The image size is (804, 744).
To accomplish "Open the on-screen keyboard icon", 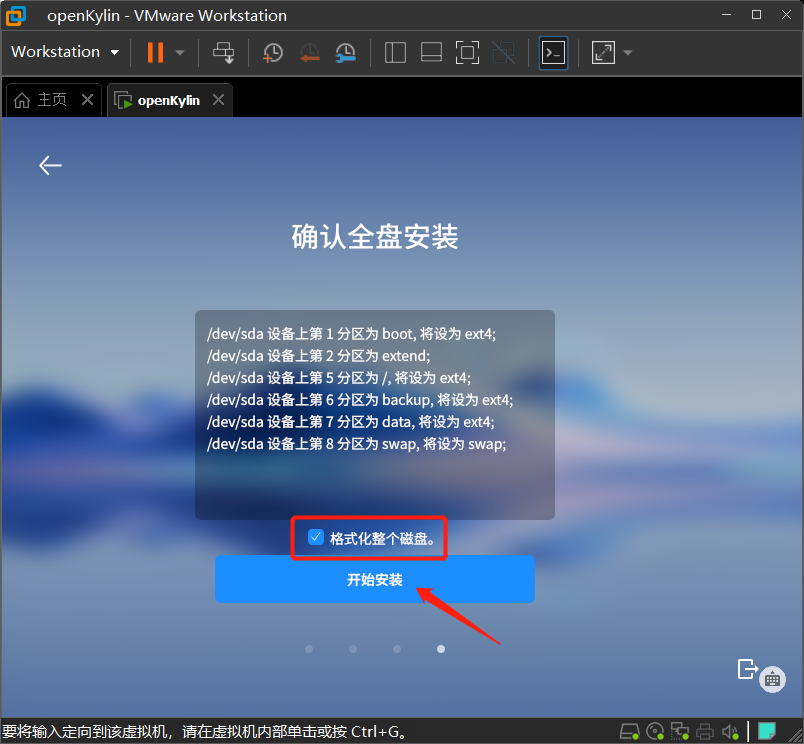I will (x=772, y=680).
